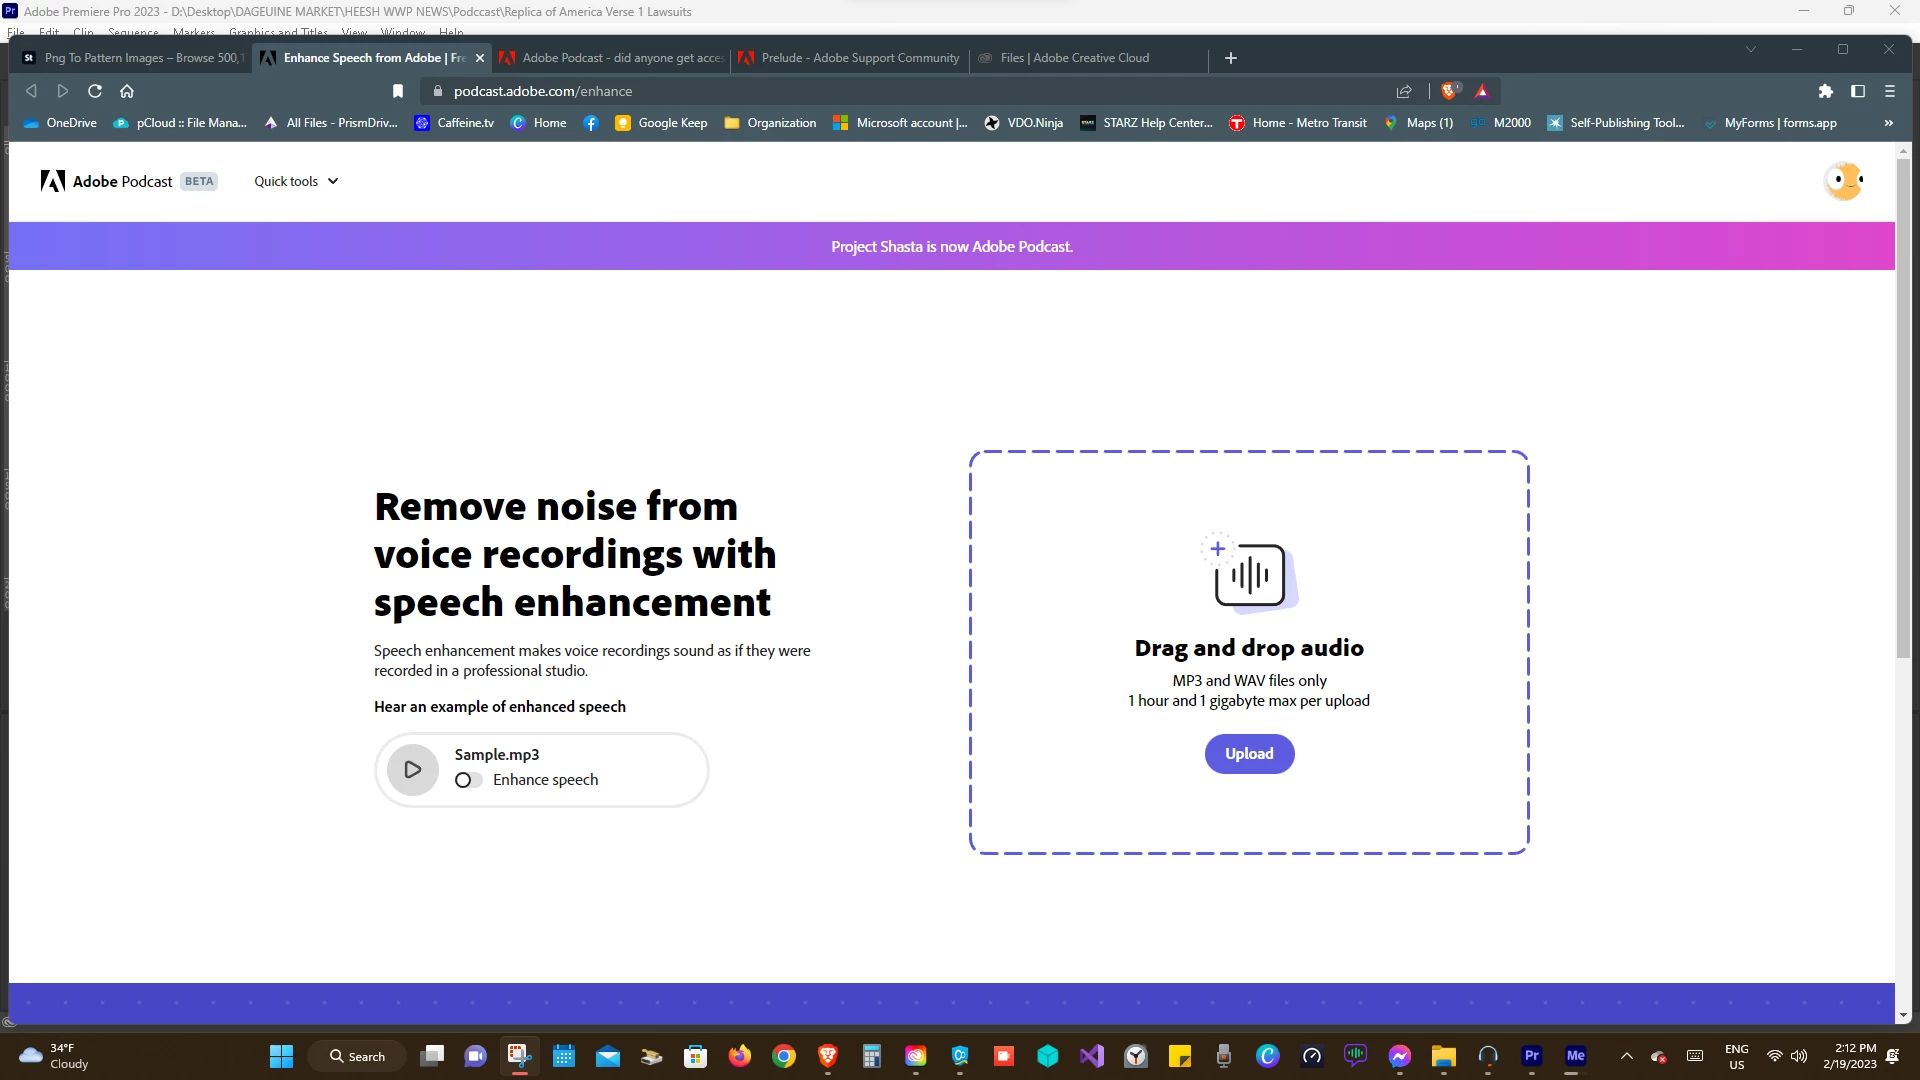Viewport: 1920px width, 1080px height.
Task: Open the browser hamburger menu
Action: pos(1890,91)
